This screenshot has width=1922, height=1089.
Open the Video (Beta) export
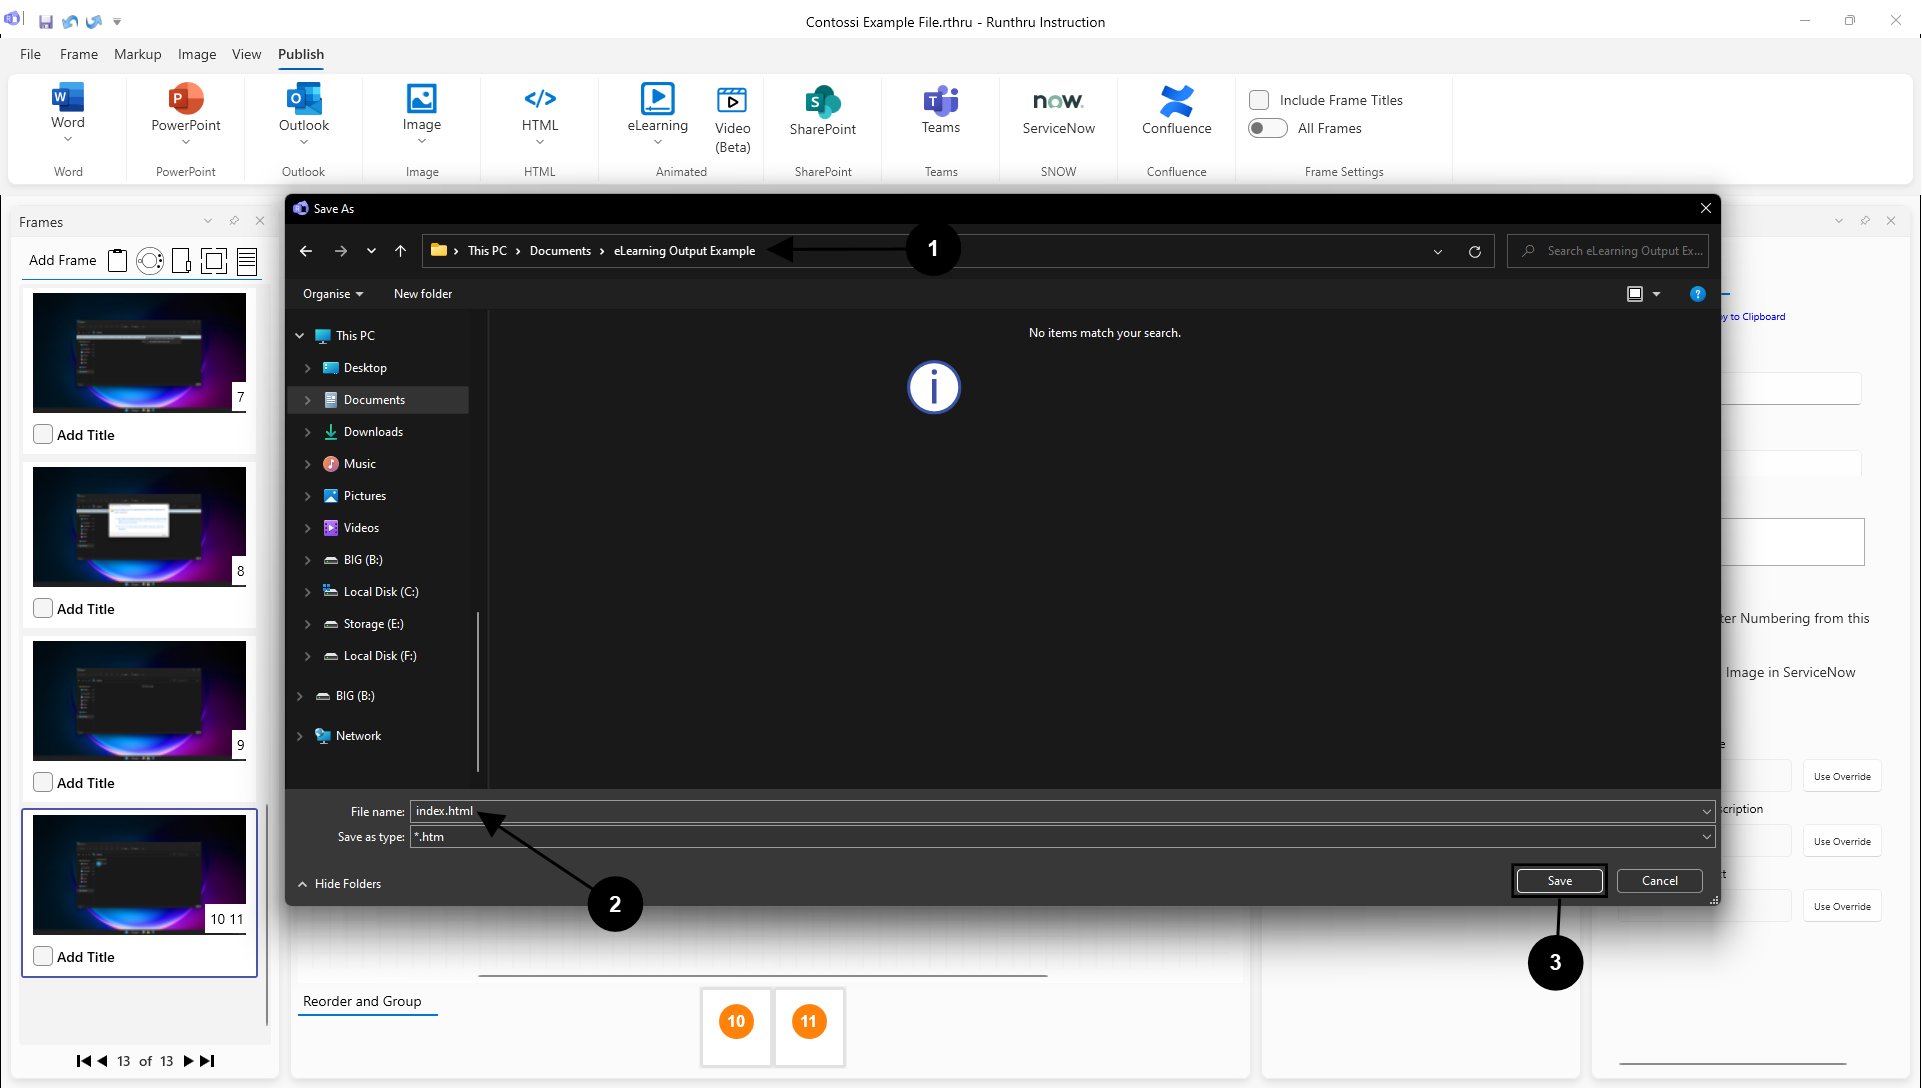[732, 101]
